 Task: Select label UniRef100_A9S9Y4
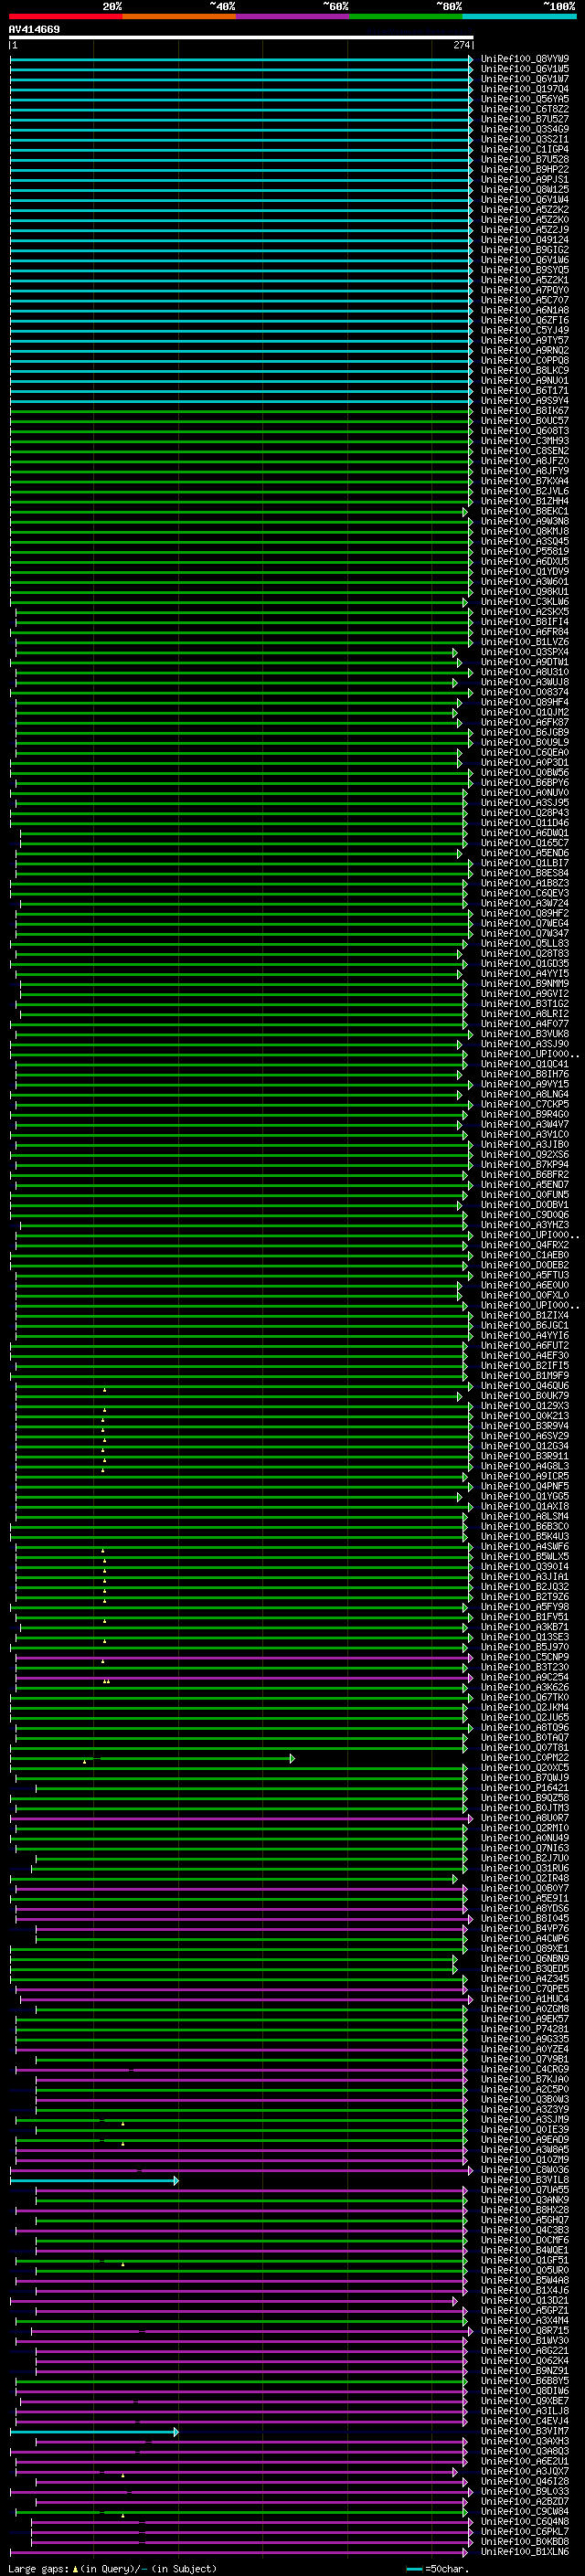tap(525, 400)
